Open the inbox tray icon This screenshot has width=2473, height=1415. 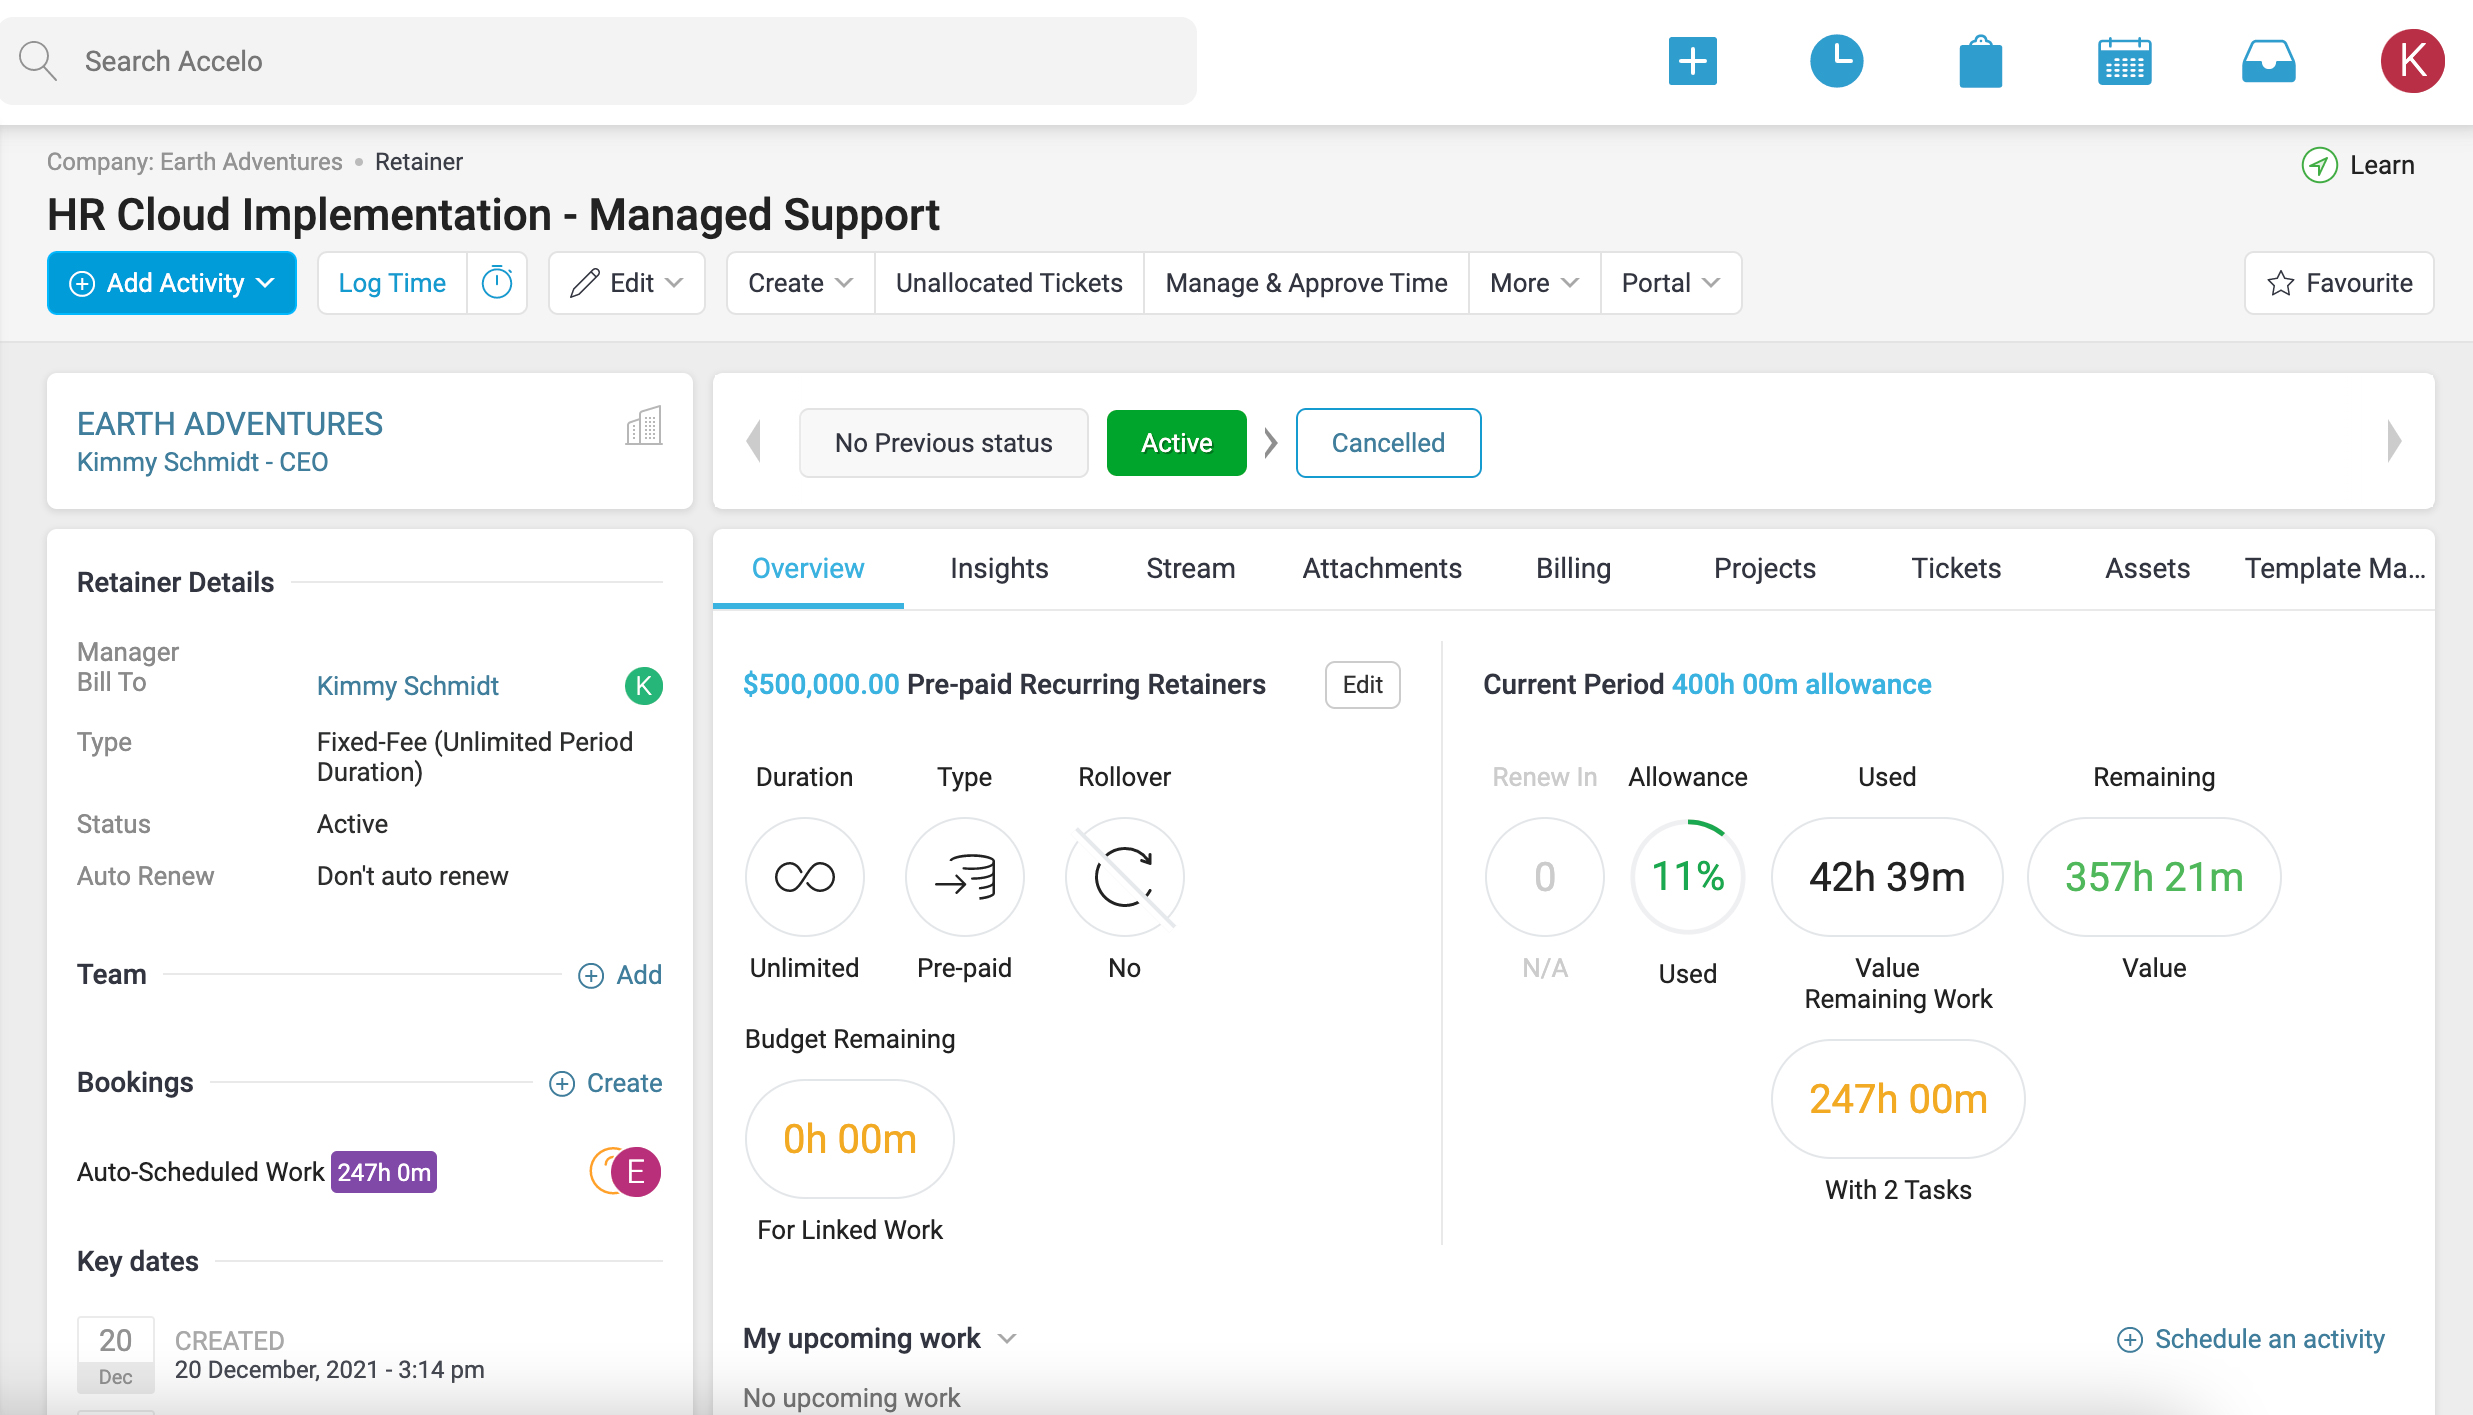[2268, 61]
